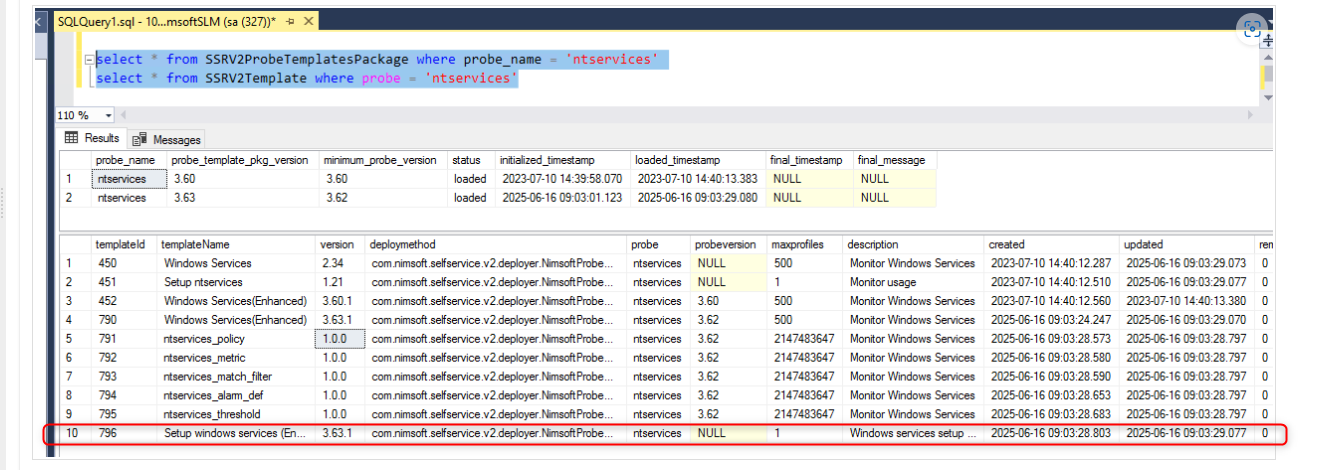Click the editor horizontal scroll left arrow
1336x470 pixels.
click(x=125, y=116)
